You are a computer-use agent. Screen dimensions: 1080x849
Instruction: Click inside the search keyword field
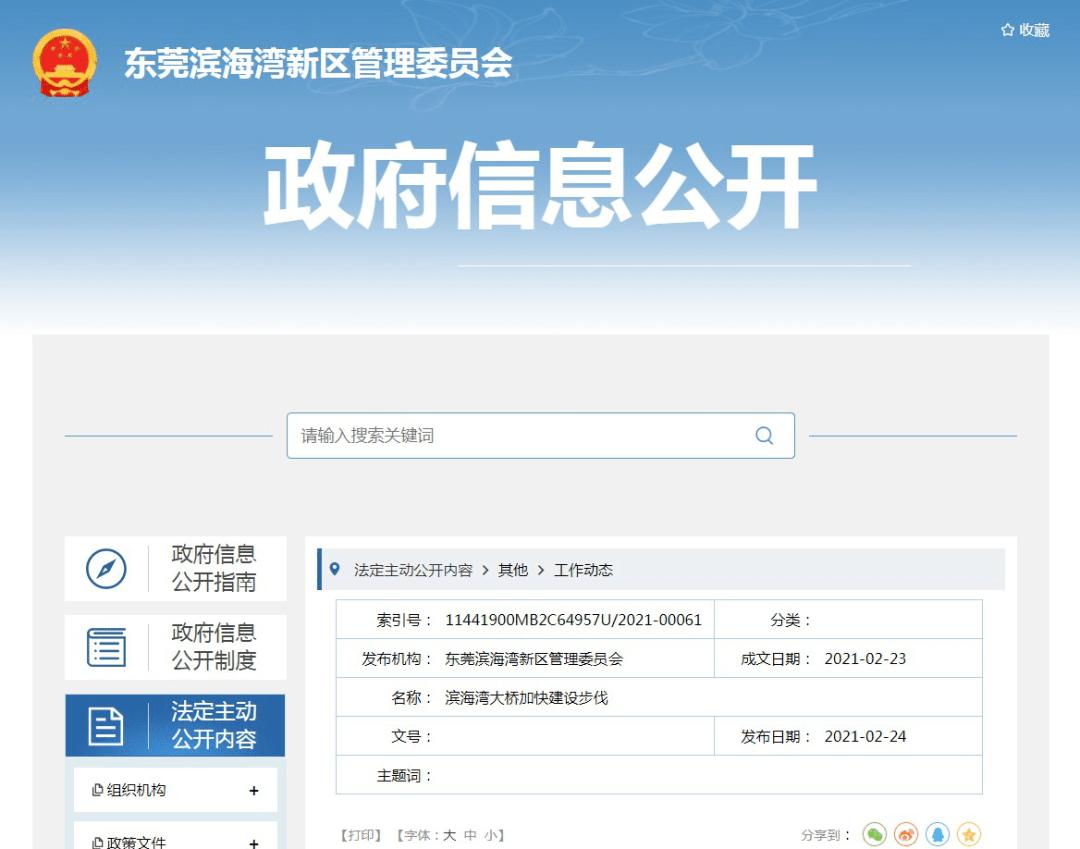coord(500,435)
